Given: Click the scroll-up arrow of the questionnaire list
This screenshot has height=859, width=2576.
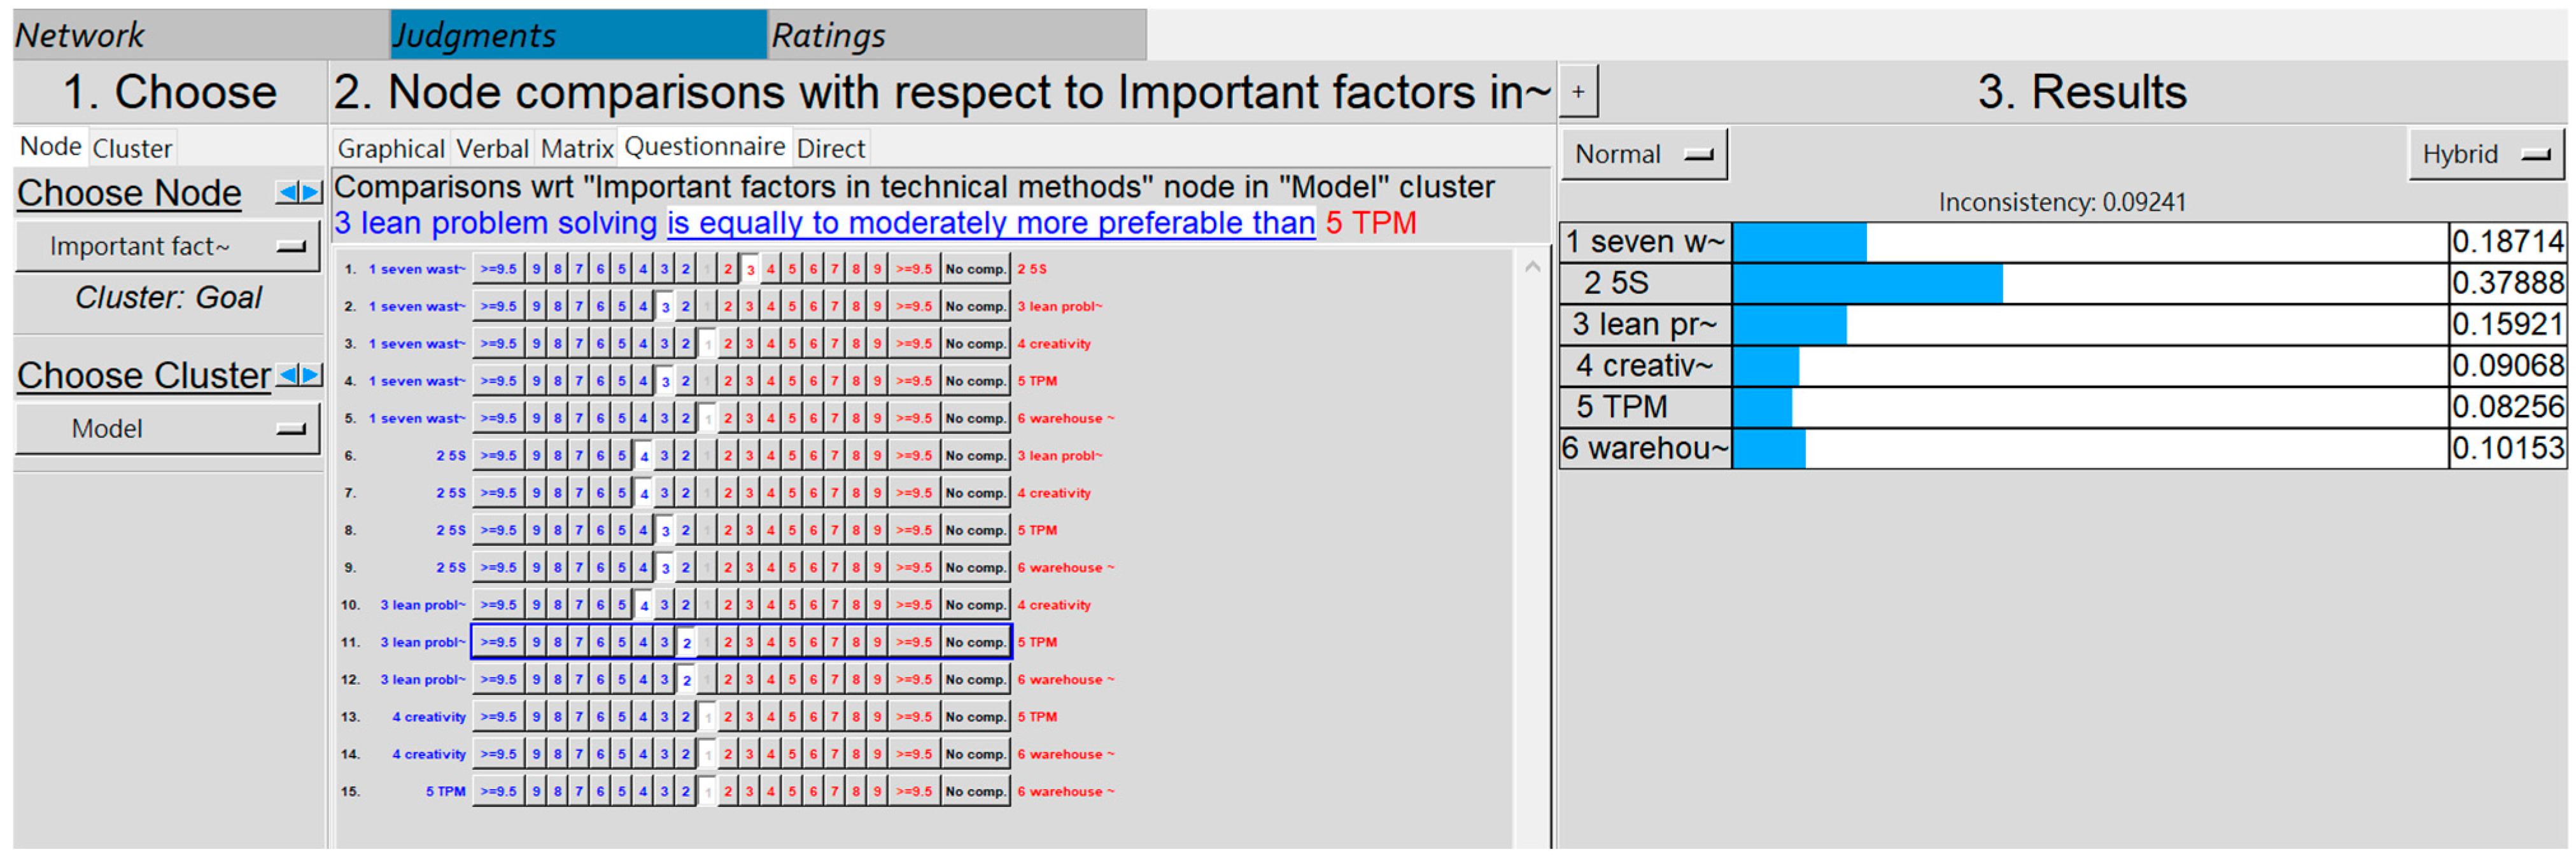Looking at the screenshot, I should click(x=1531, y=268).
